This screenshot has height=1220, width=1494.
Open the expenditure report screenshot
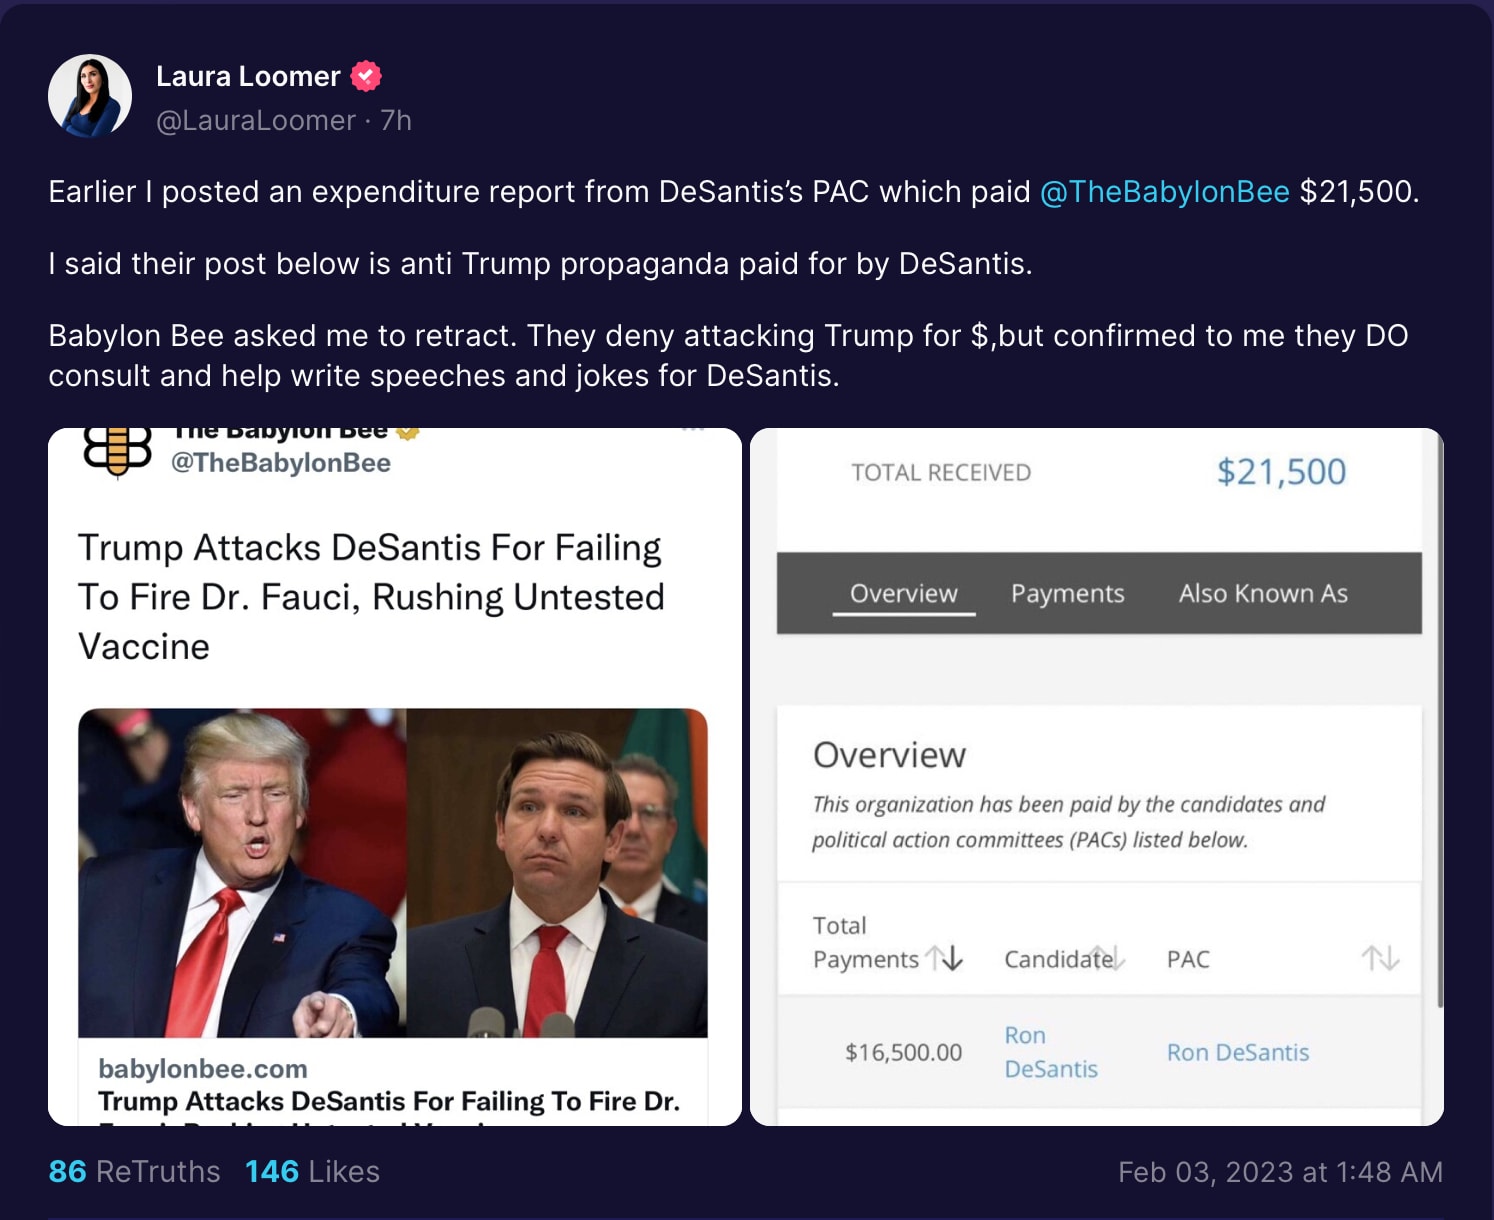pos(1097,777)
